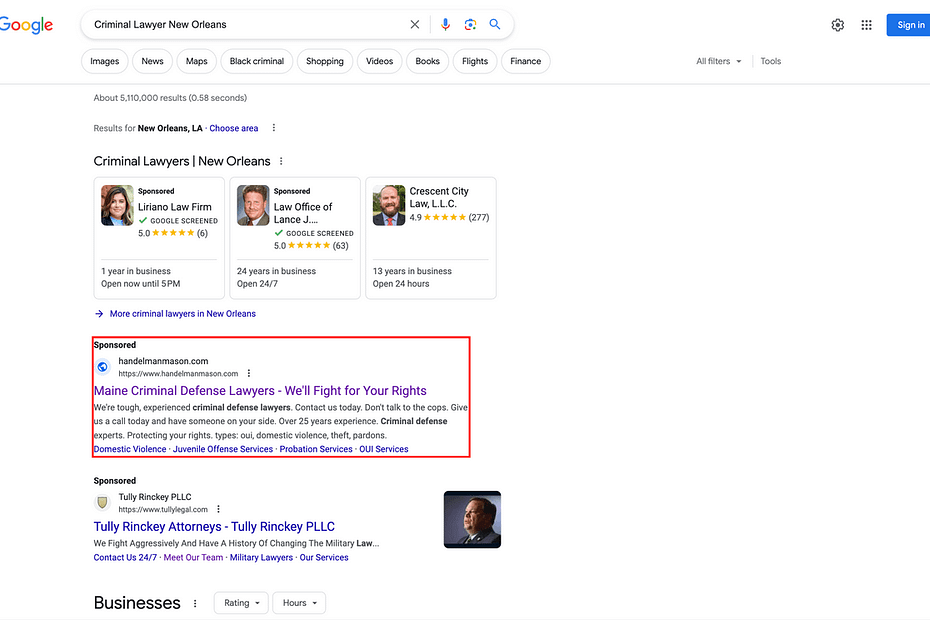Open the Law Office of Lance J. photo
Viewport: 930px width, 620px height.
[x=253, y=205]
